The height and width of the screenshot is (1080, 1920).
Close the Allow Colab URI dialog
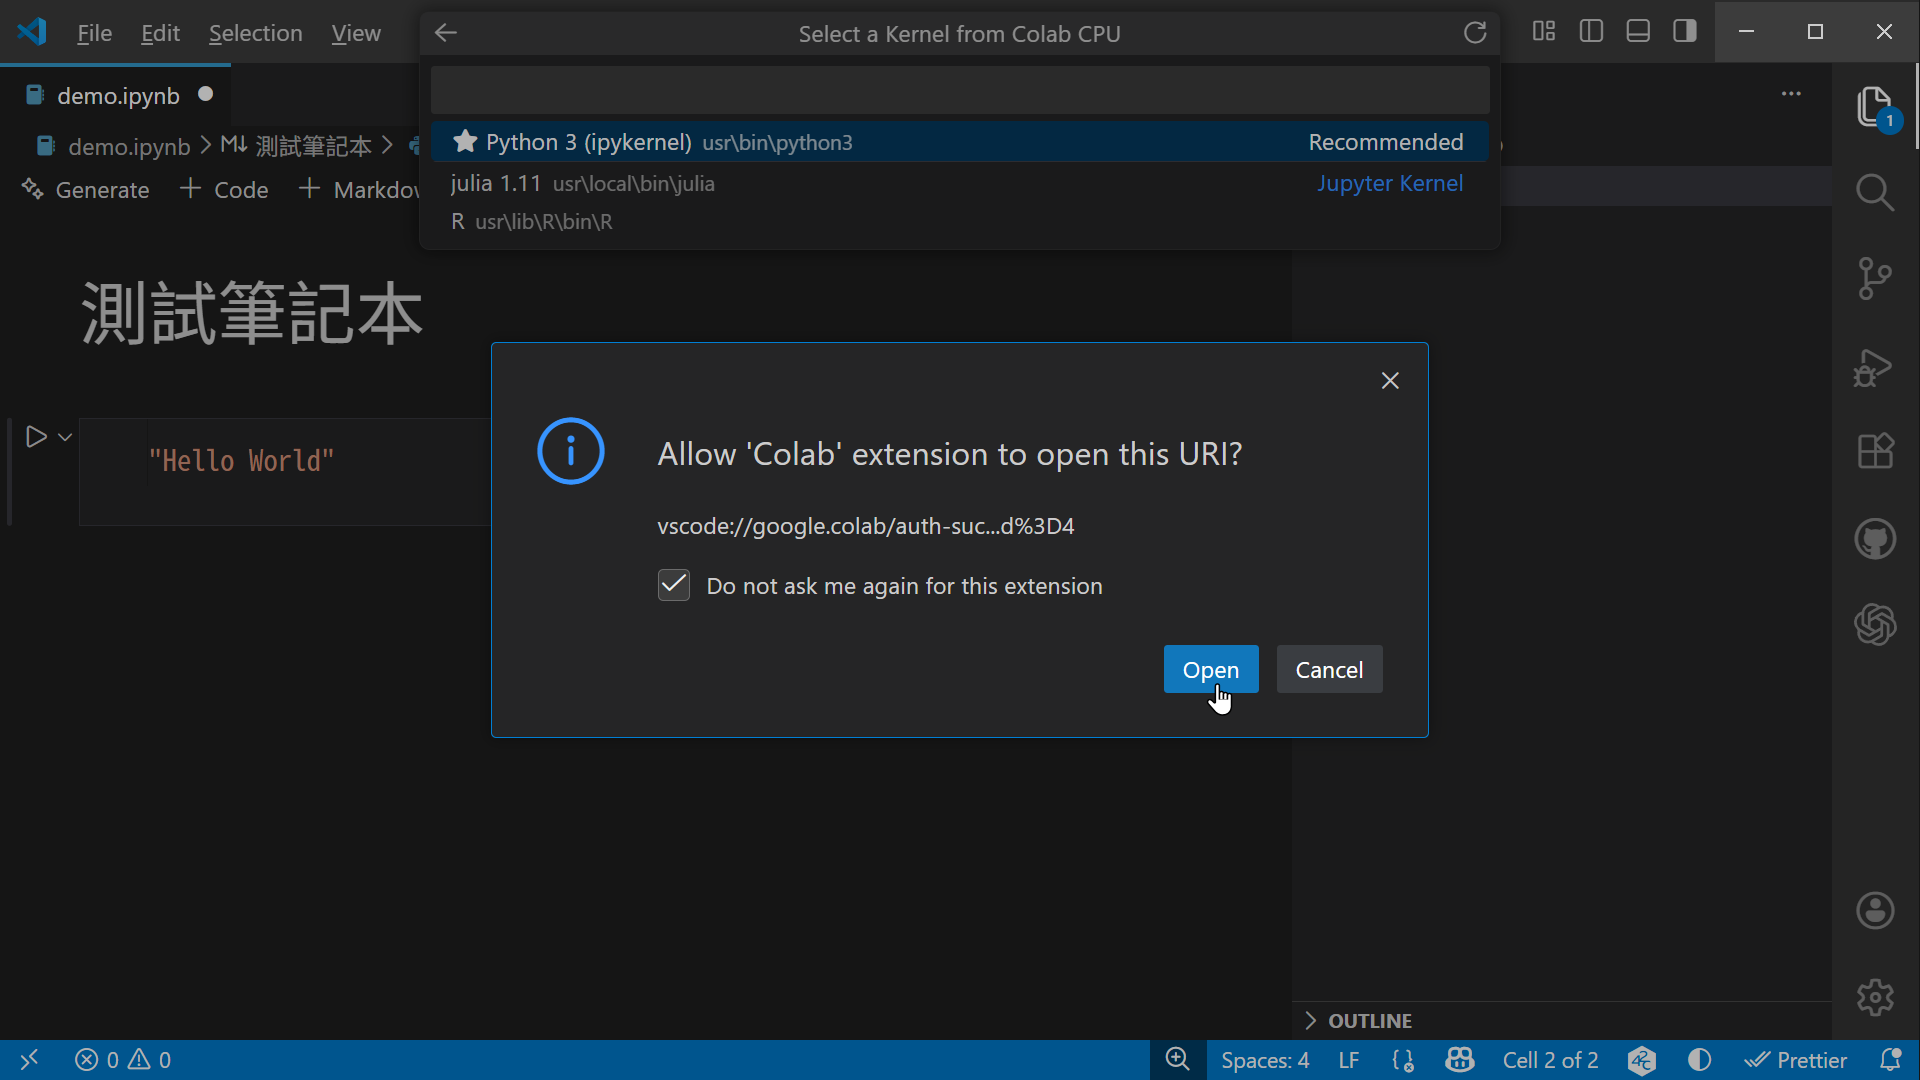pos(1390,381)
